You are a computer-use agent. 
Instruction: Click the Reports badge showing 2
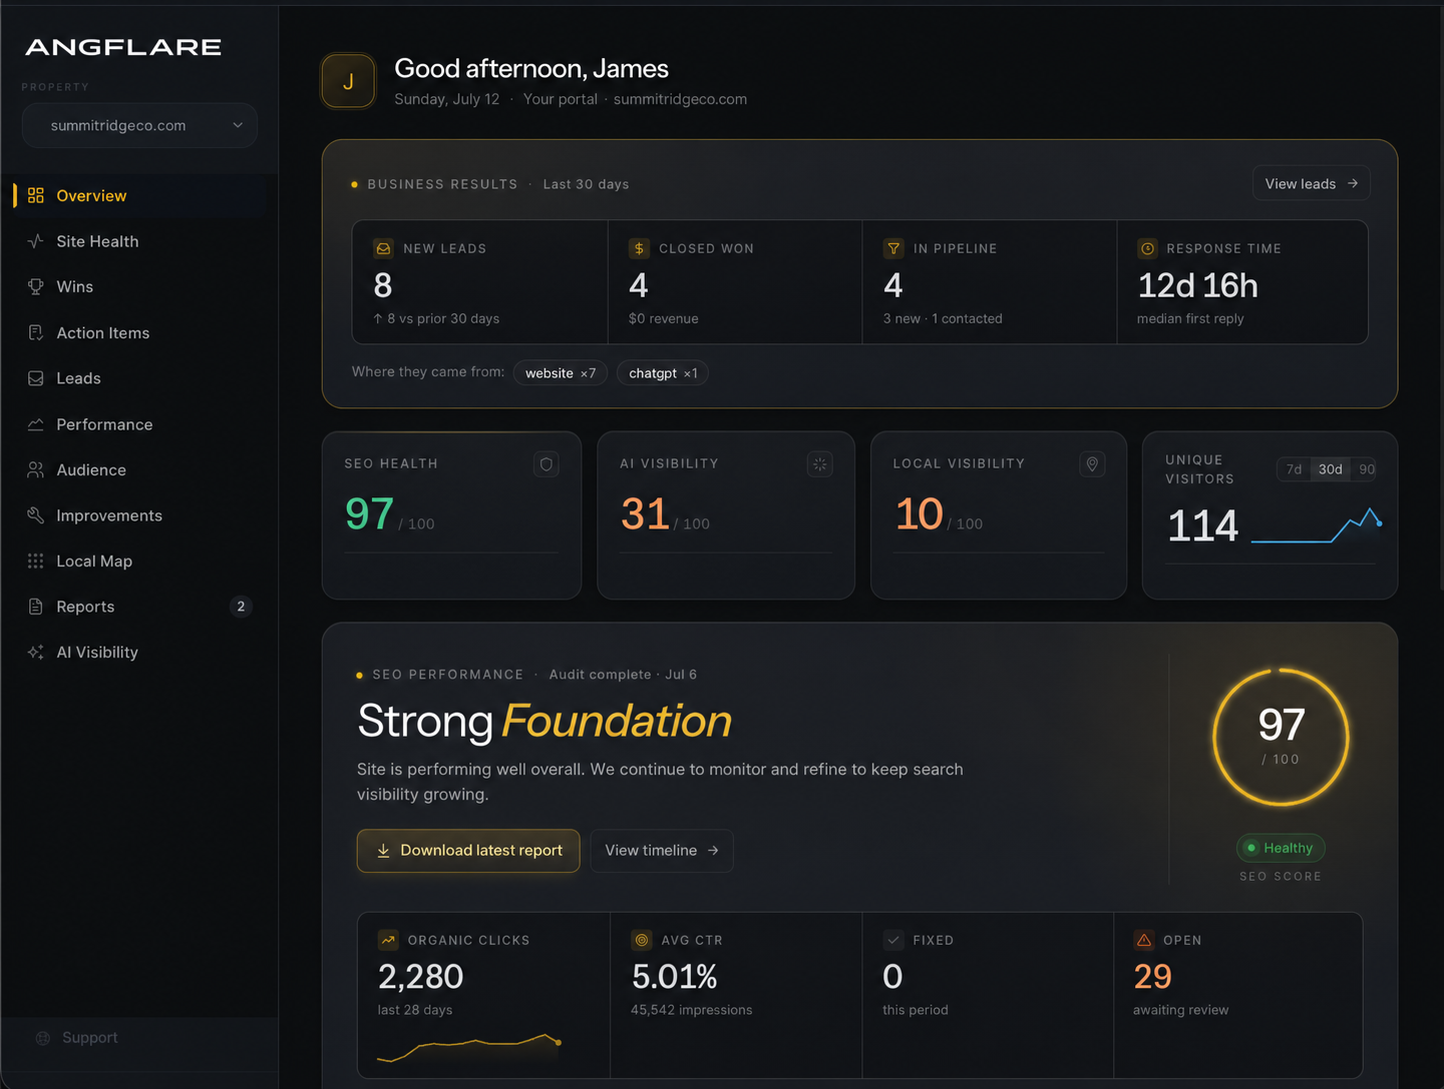[240, 607]
